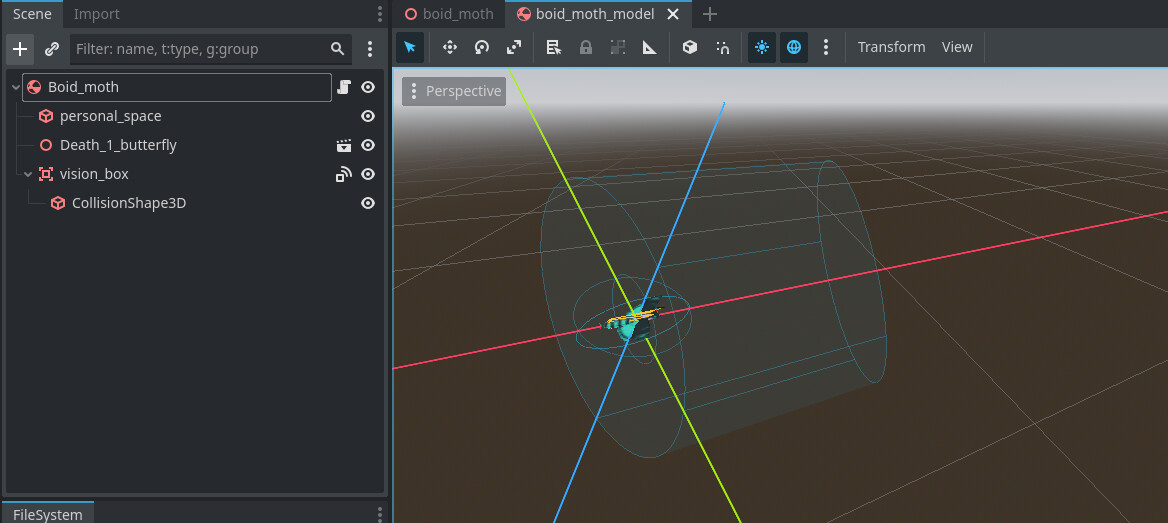
Task: Toggle visibility of CollisionShape3D
Action: (368, 203)
